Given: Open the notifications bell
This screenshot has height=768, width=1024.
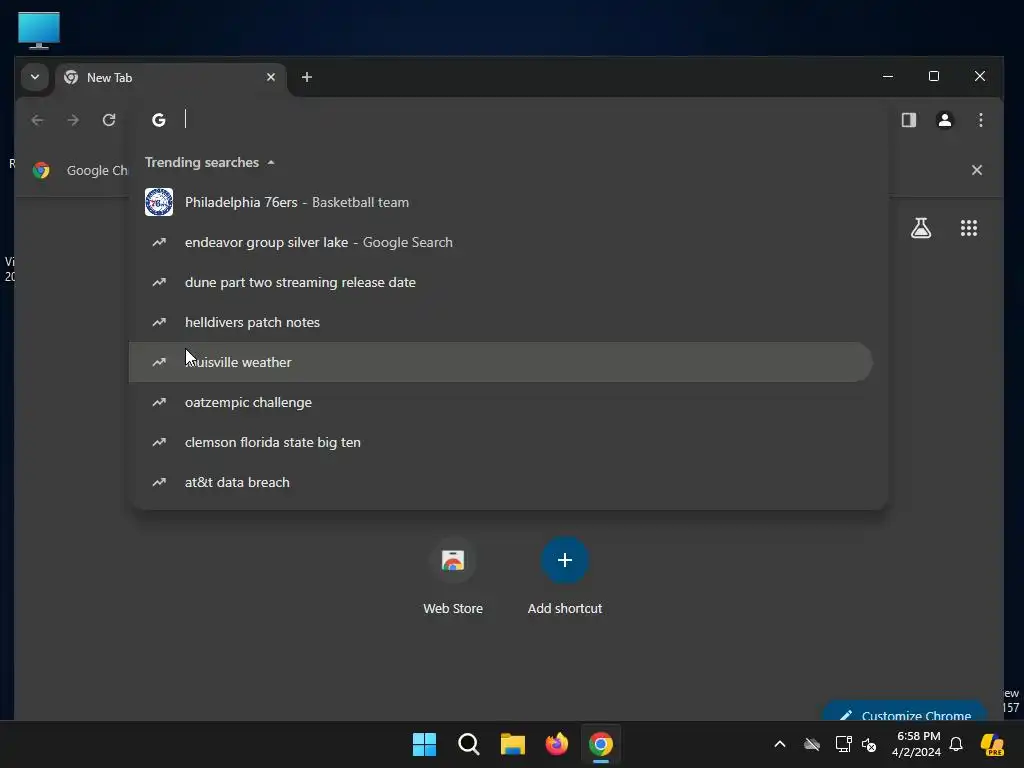Looking at the screenshot, I should [956, 744].
